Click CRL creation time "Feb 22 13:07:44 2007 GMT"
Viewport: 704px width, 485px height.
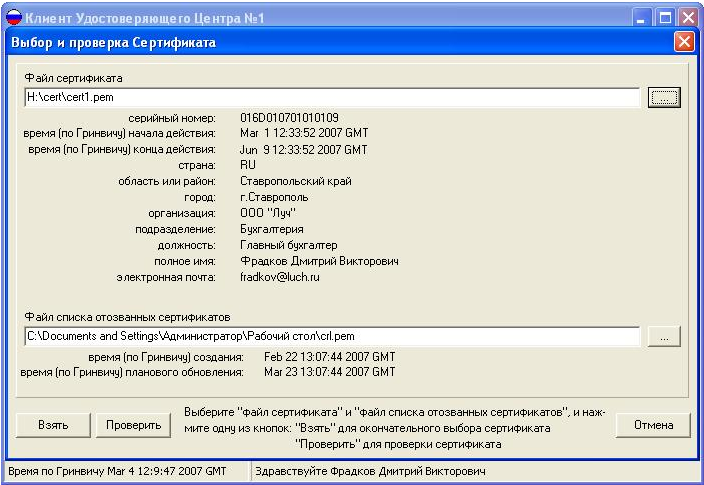(330, 357)
